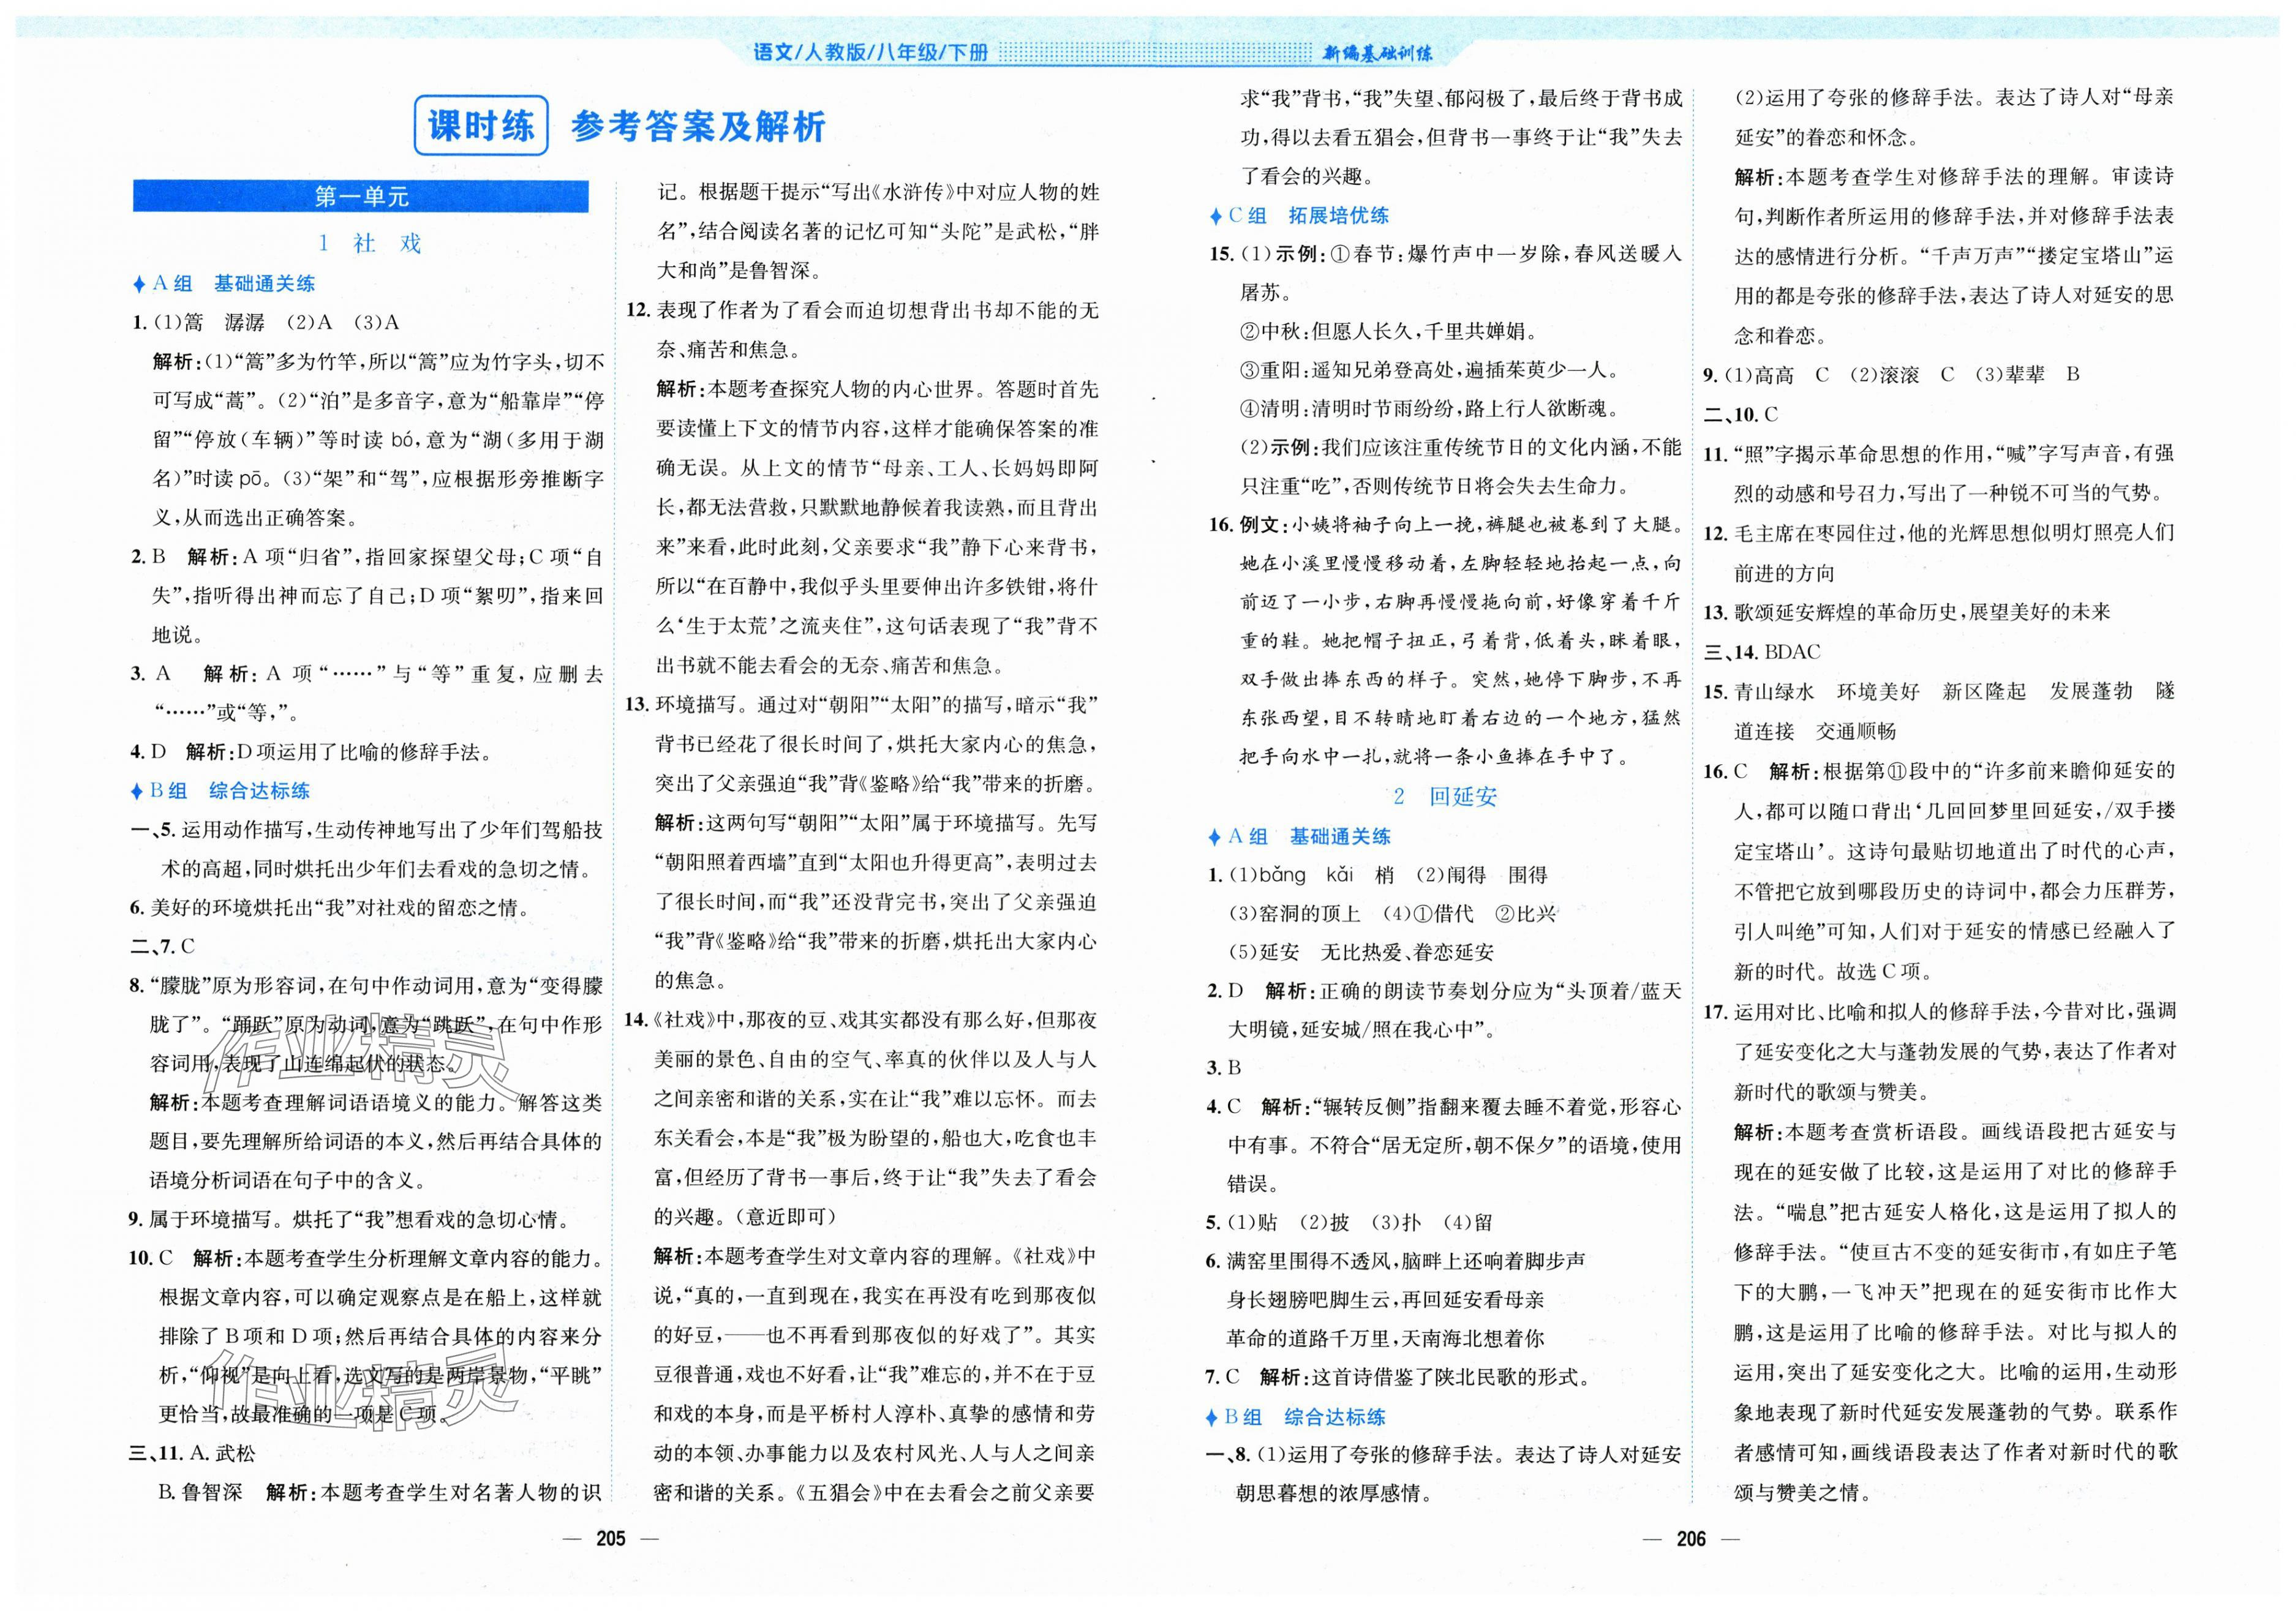Click answer line (3)窑洞的顶上 (4)①借代 ②比兴
Viewport: 2296px width, 1611px height.
pyautogui.click(x=1392, y=913)
